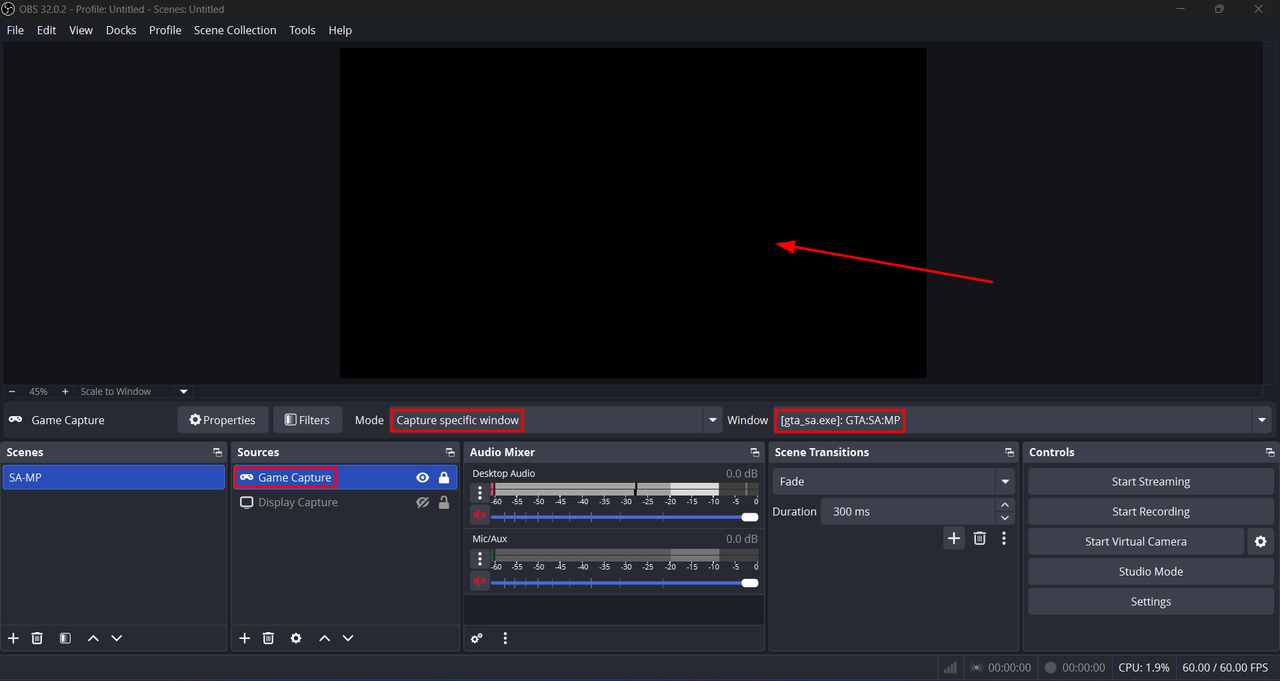This screenshot has width=1280, height=681.
Task: Open Mic/Aux three-dot options
Action: 480,559
